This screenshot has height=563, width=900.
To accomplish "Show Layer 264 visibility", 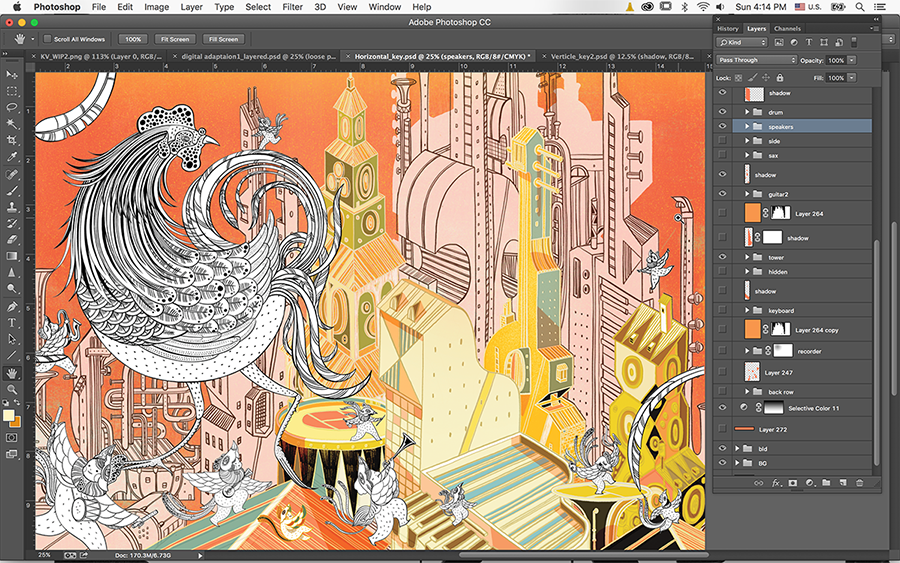I will (723, 213).
